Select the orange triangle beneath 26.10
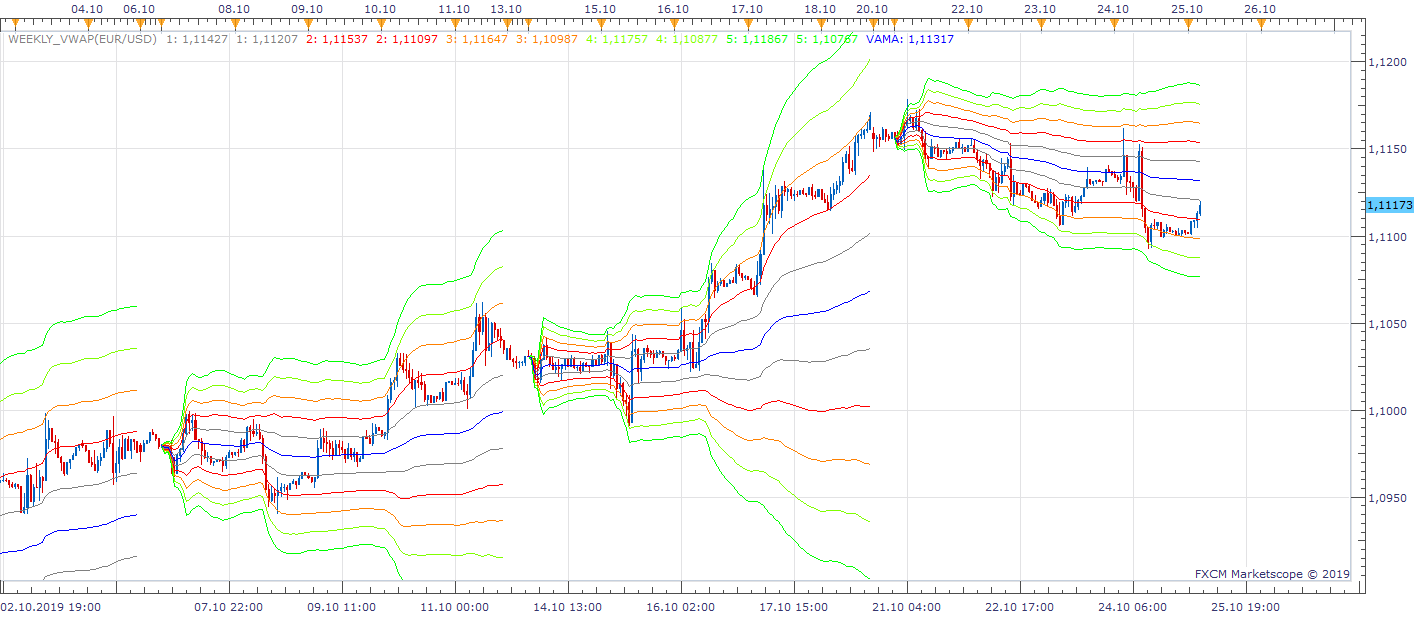The width and height of the screenshot is (1423, 619). [1260, 22]
